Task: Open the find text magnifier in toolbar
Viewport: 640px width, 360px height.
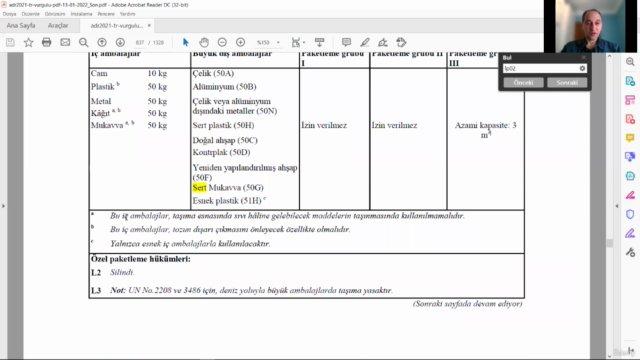Action: [x=83, y=42]
